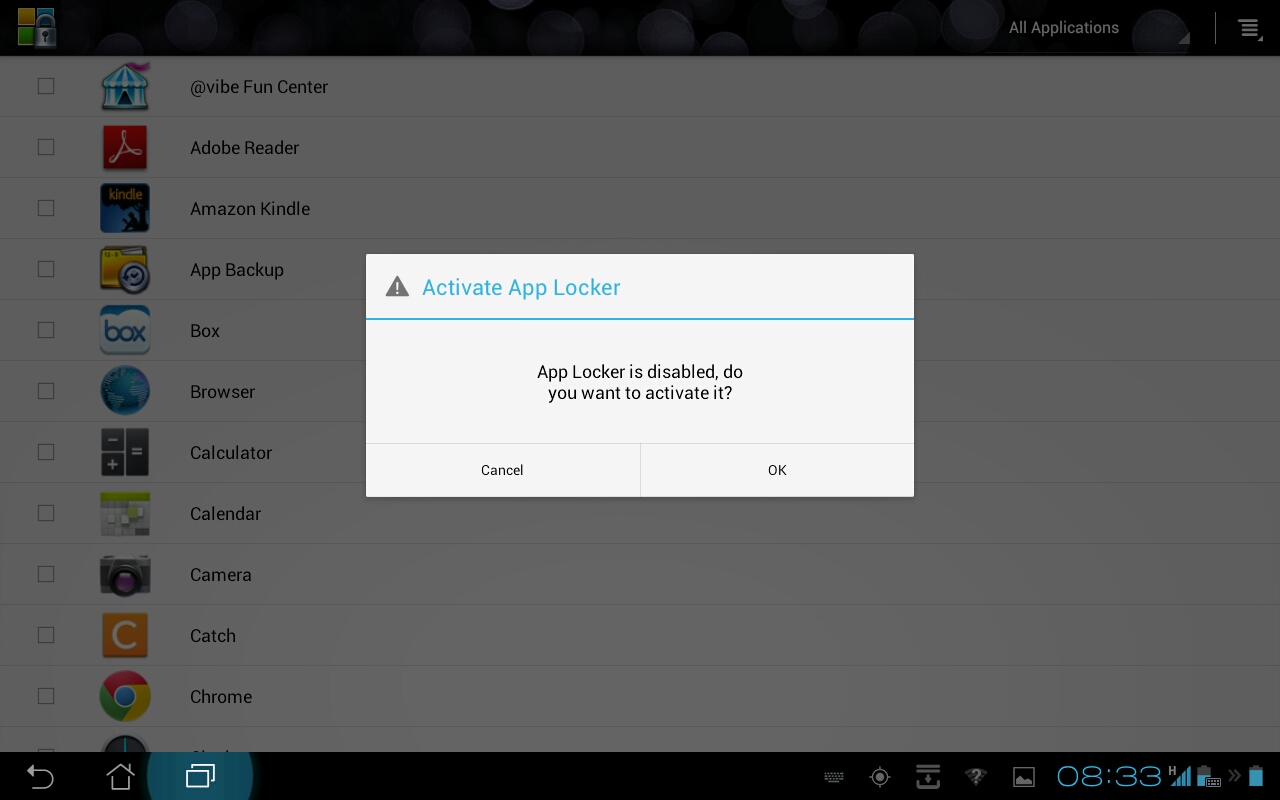Select the "@vibe Fun Center" label

pos(259,87)
